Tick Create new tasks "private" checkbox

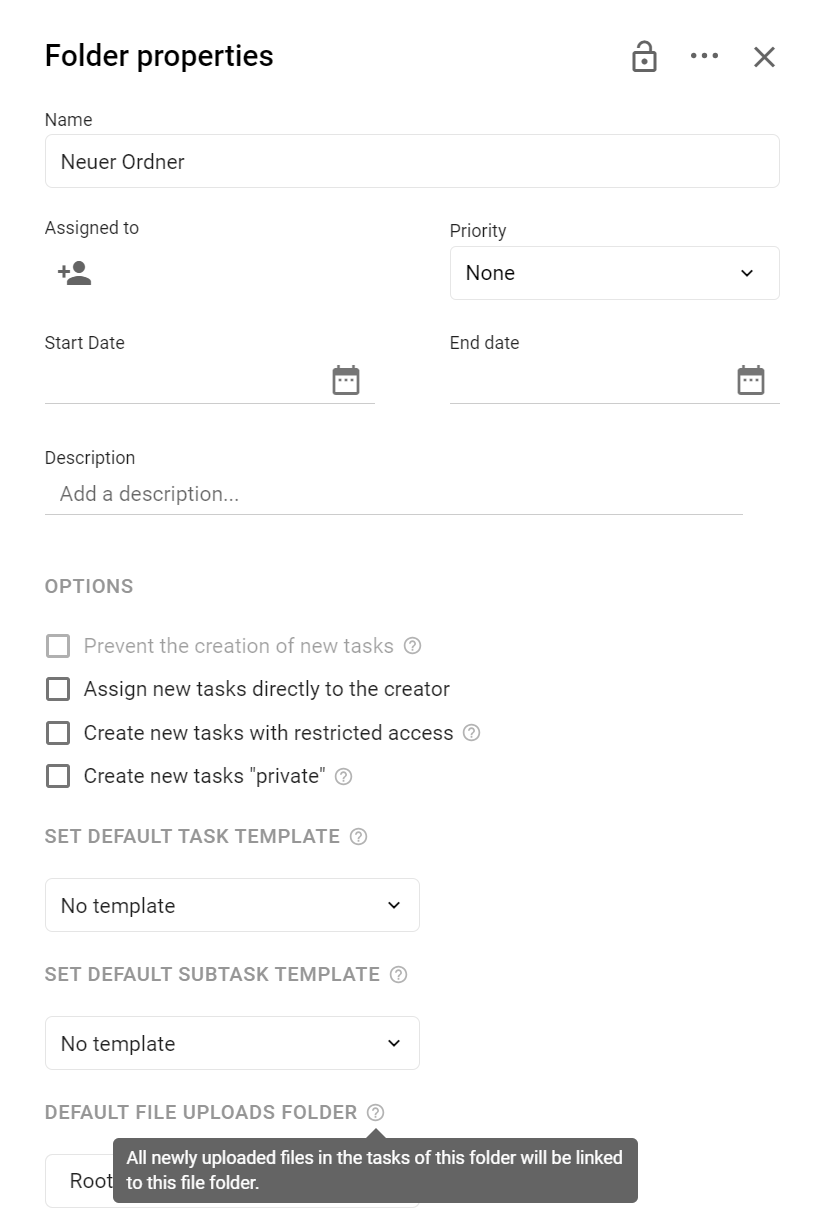coord(58,776)
